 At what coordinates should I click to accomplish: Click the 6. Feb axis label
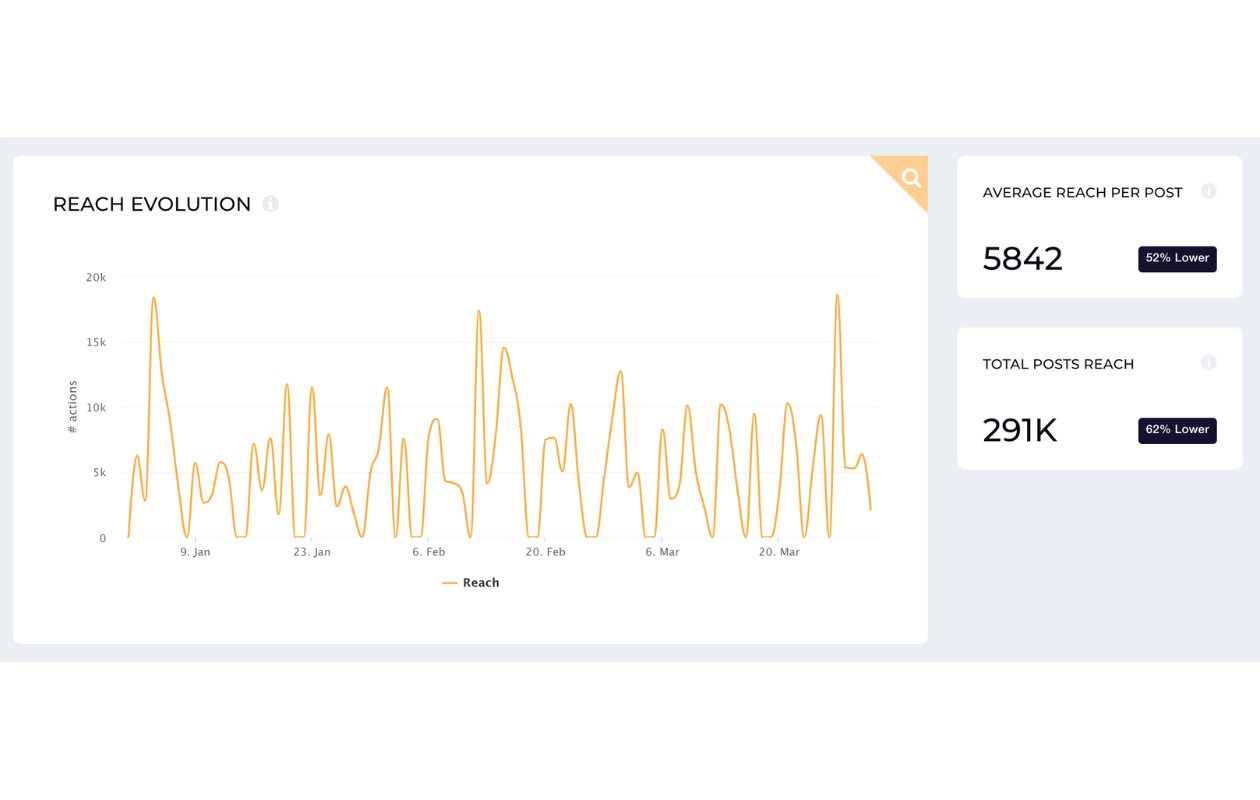click(429, 552)
